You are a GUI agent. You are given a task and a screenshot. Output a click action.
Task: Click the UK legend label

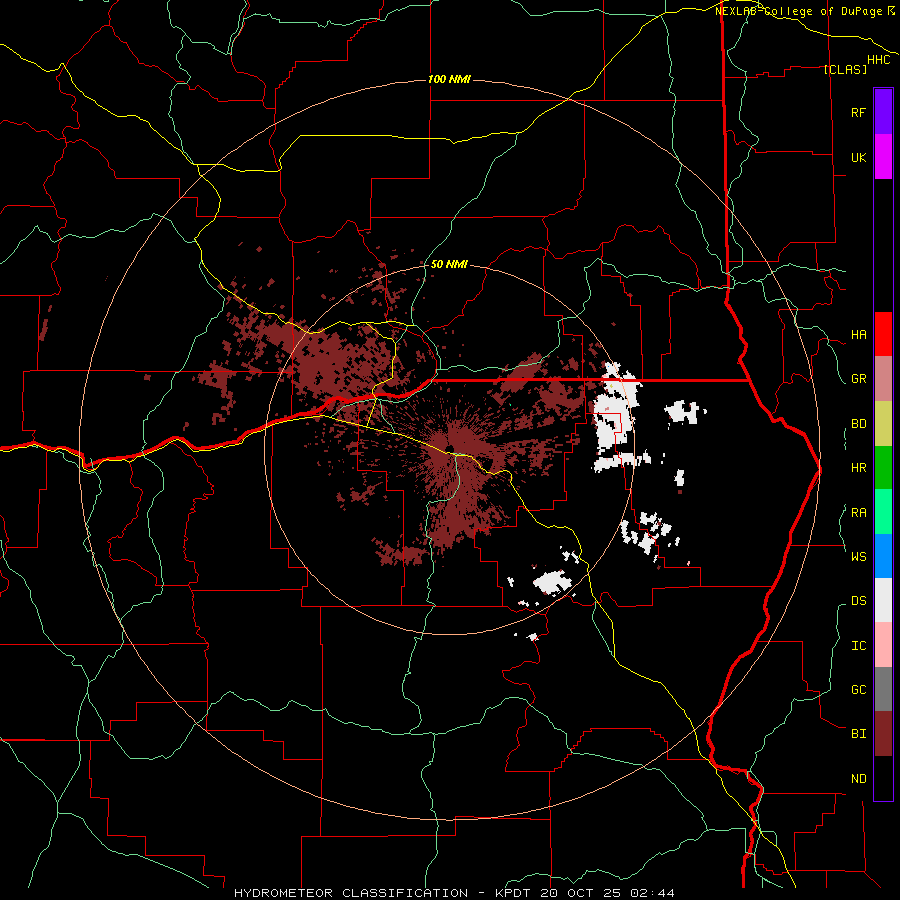(858, 157)
